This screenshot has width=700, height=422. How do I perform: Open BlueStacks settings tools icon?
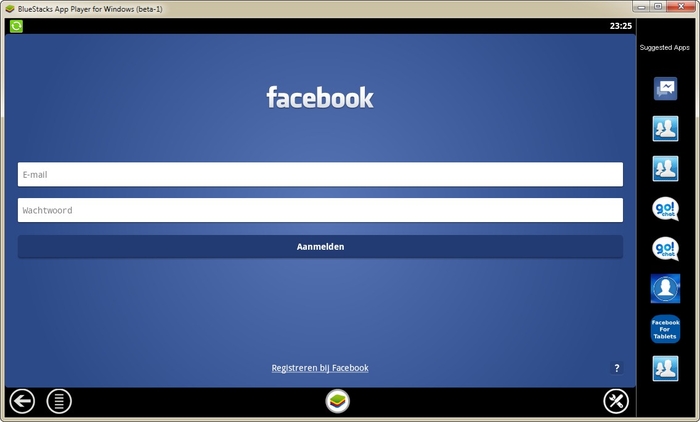pos(616,401)
